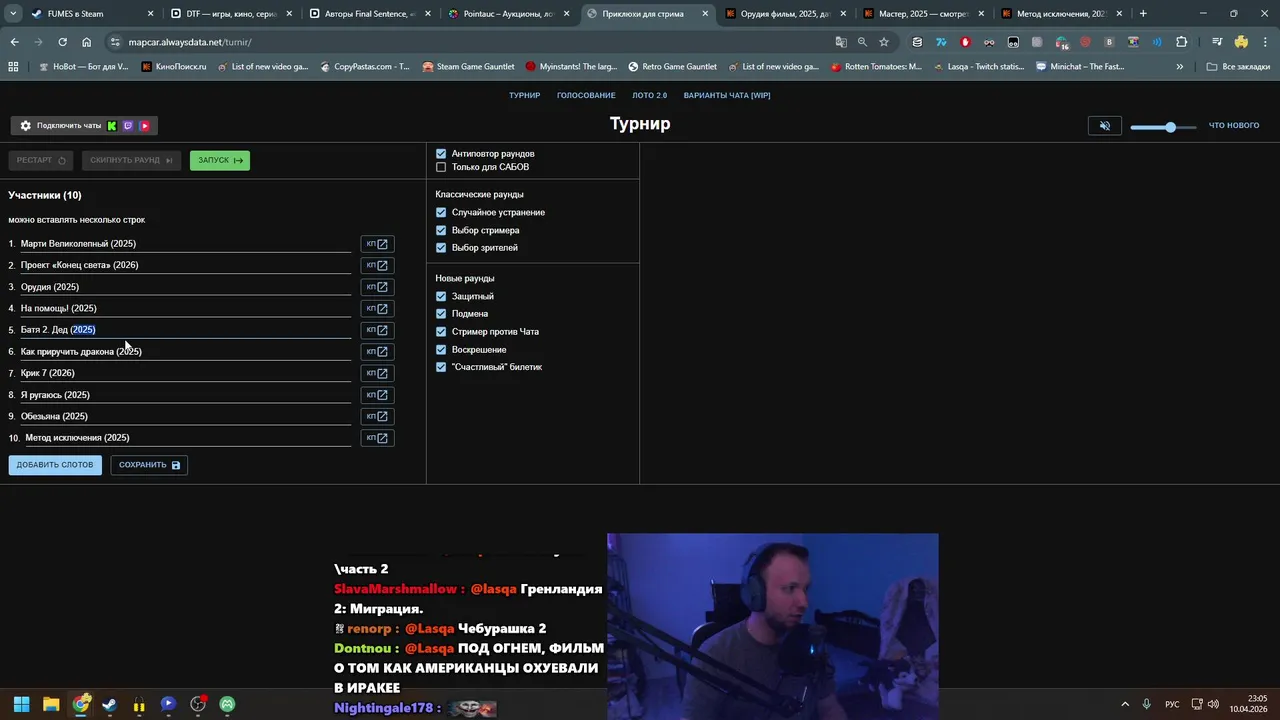This screenshot has height=720, width=1280.
Task: Open OBS Studio from the taskbar
Action: click(198, 704)
